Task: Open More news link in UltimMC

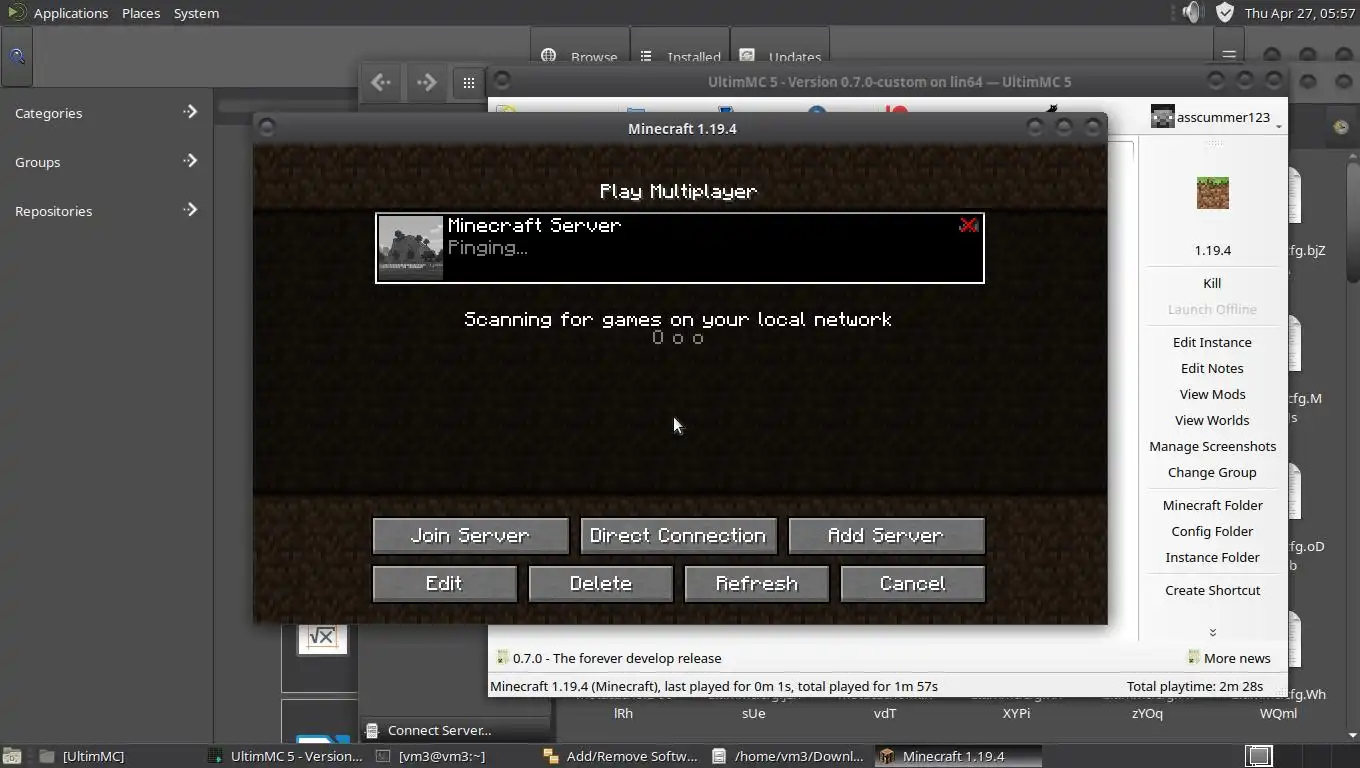Action: tap(1237, 658)
